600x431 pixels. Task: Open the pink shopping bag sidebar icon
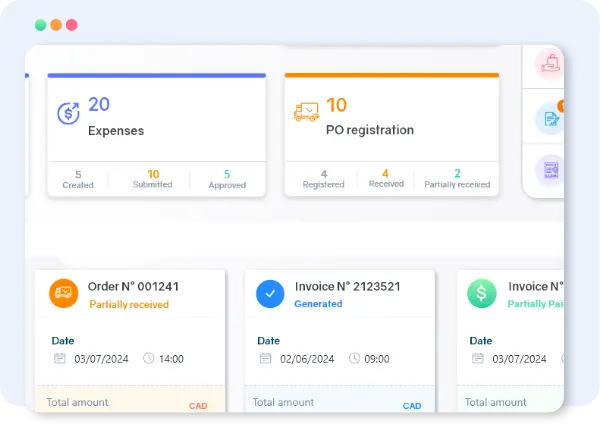[549, 65]
